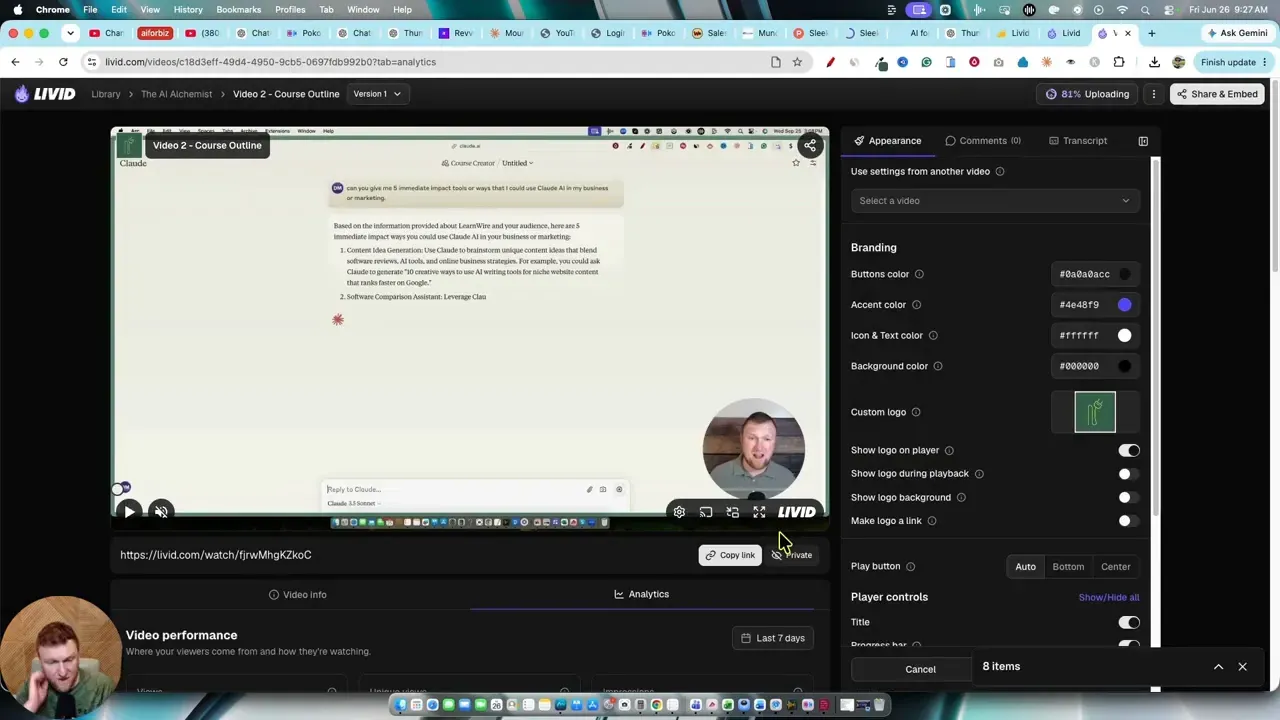Open the Bookmarks menu in menu bar
Image resolution: width=1280 pixels, height=720 pixels.
[238, 9]
